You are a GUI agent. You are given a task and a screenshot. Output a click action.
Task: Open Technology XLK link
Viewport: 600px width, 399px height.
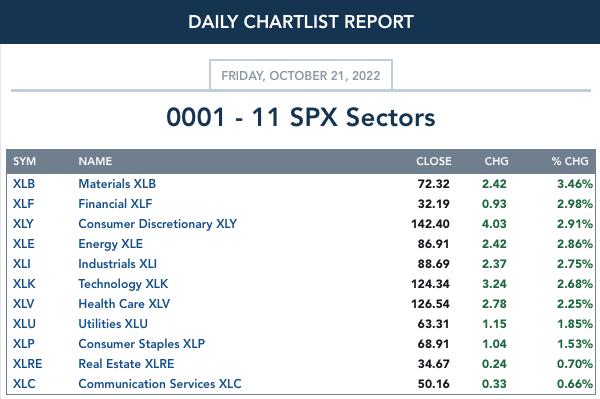point(123,284)
